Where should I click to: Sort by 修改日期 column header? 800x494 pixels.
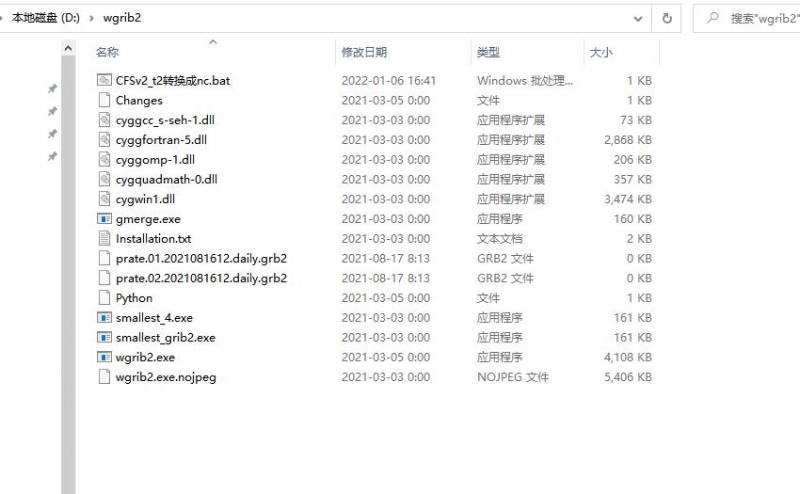coord(364,52)
